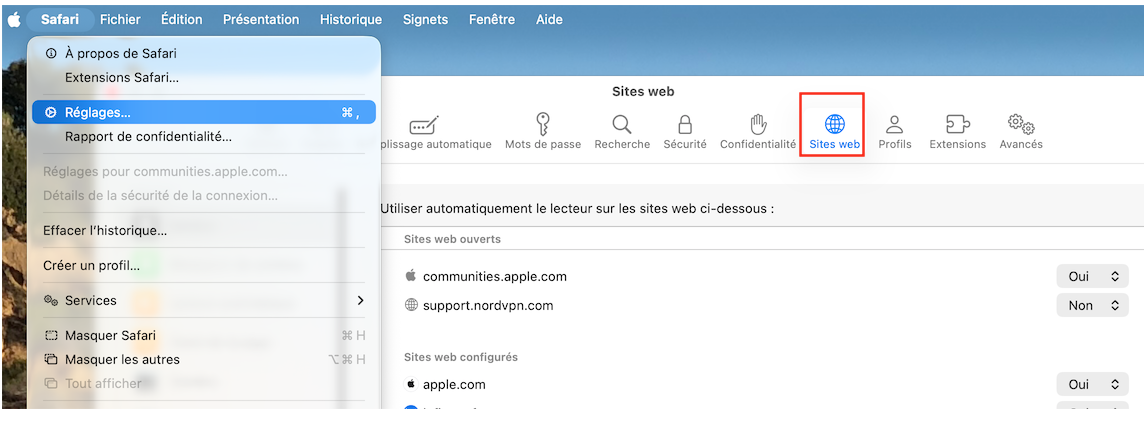Select Masquer Safari menu entry

pyautogui.click(x=110, y=335)
